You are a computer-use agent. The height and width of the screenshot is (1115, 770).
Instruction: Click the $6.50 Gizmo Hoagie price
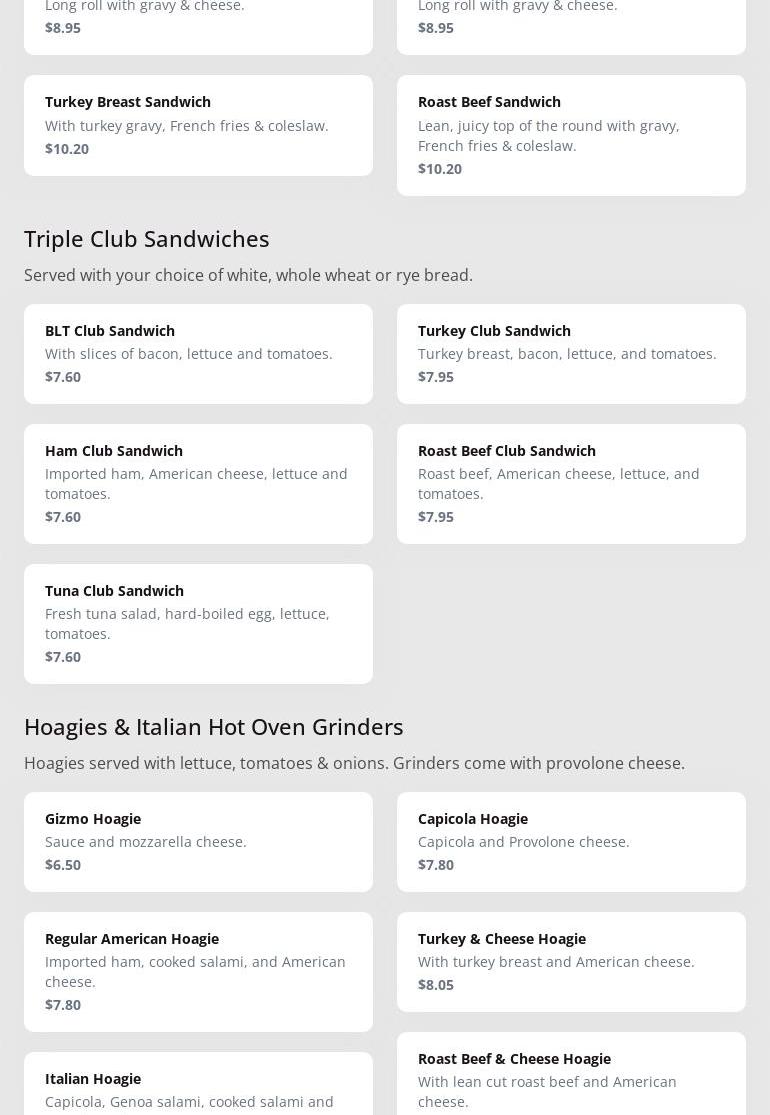(63, 864)
